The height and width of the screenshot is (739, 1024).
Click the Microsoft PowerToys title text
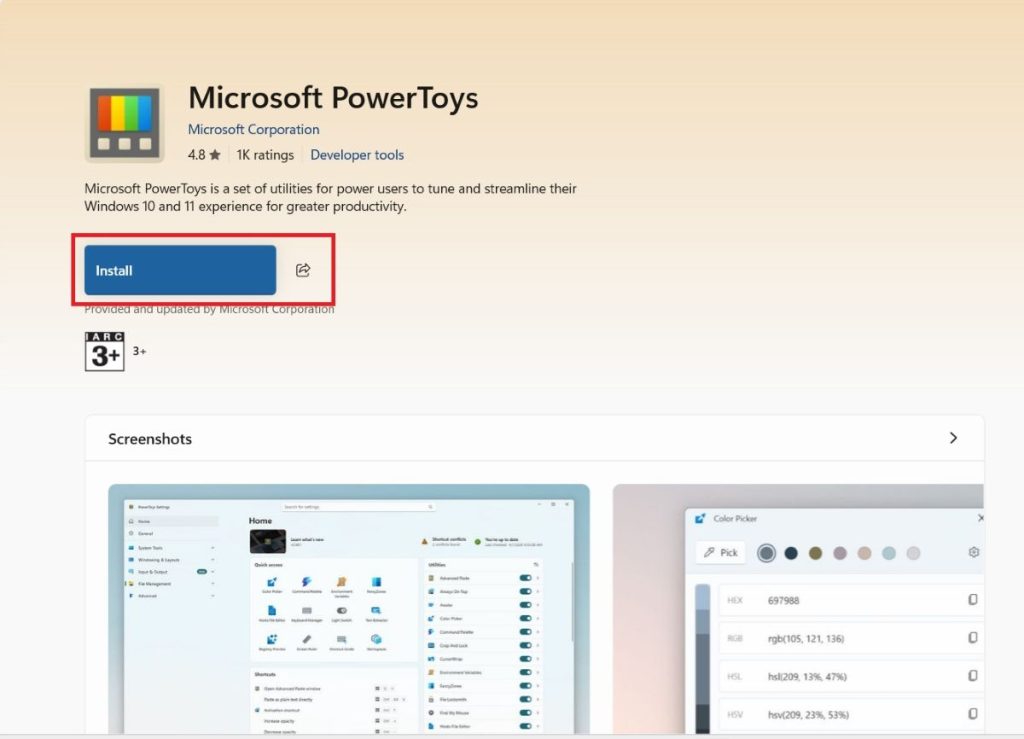coord(333,98)
